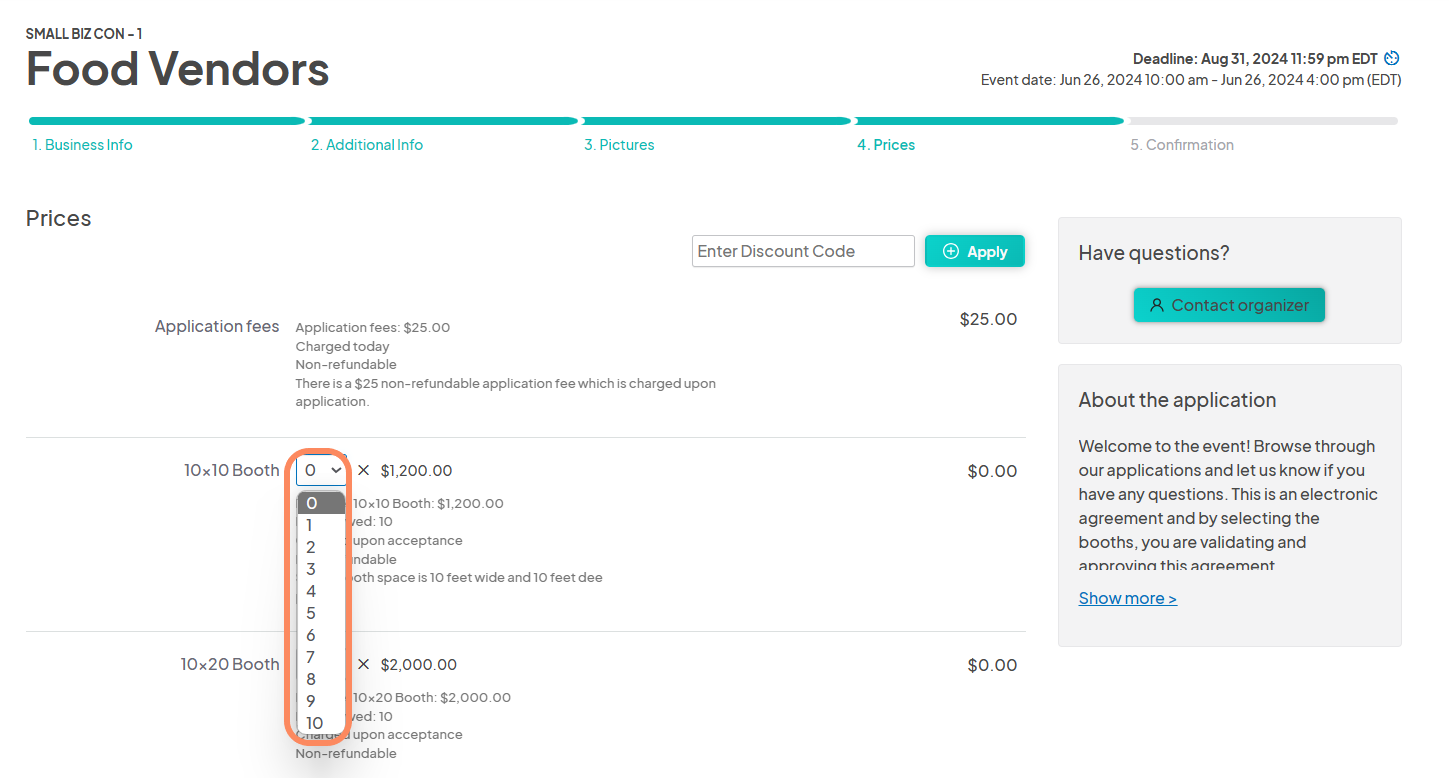Choose 2 from the booth quantity list
The width and height of the screenshot is (1449, 778).
point(321,547)
